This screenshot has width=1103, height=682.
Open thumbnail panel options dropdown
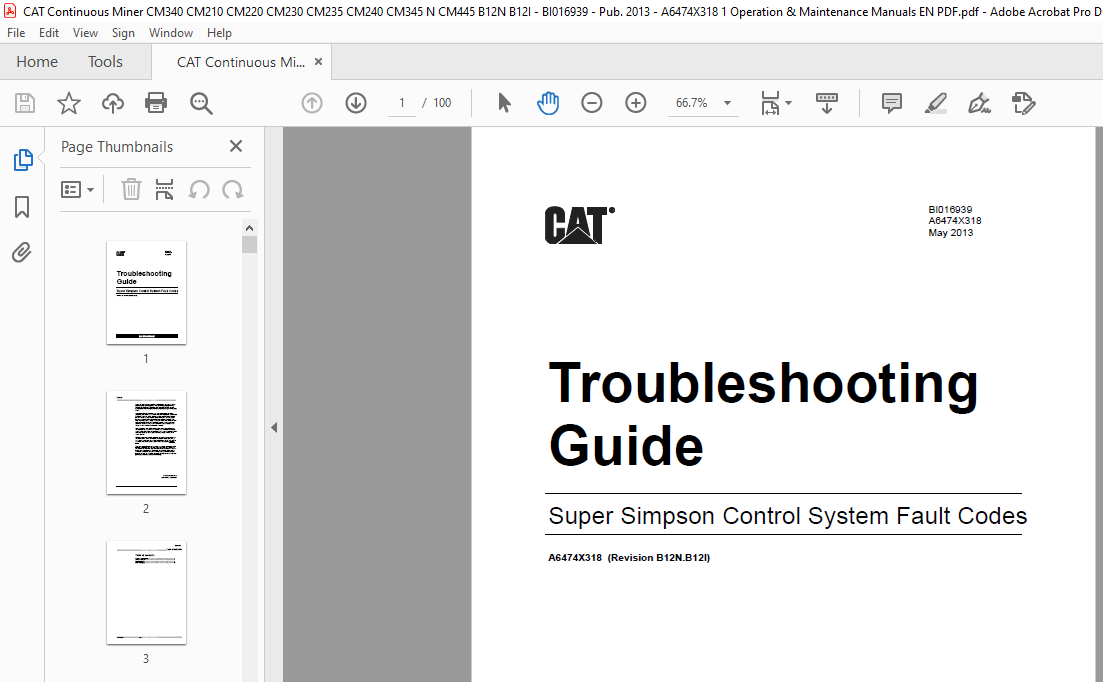(77, 190)
